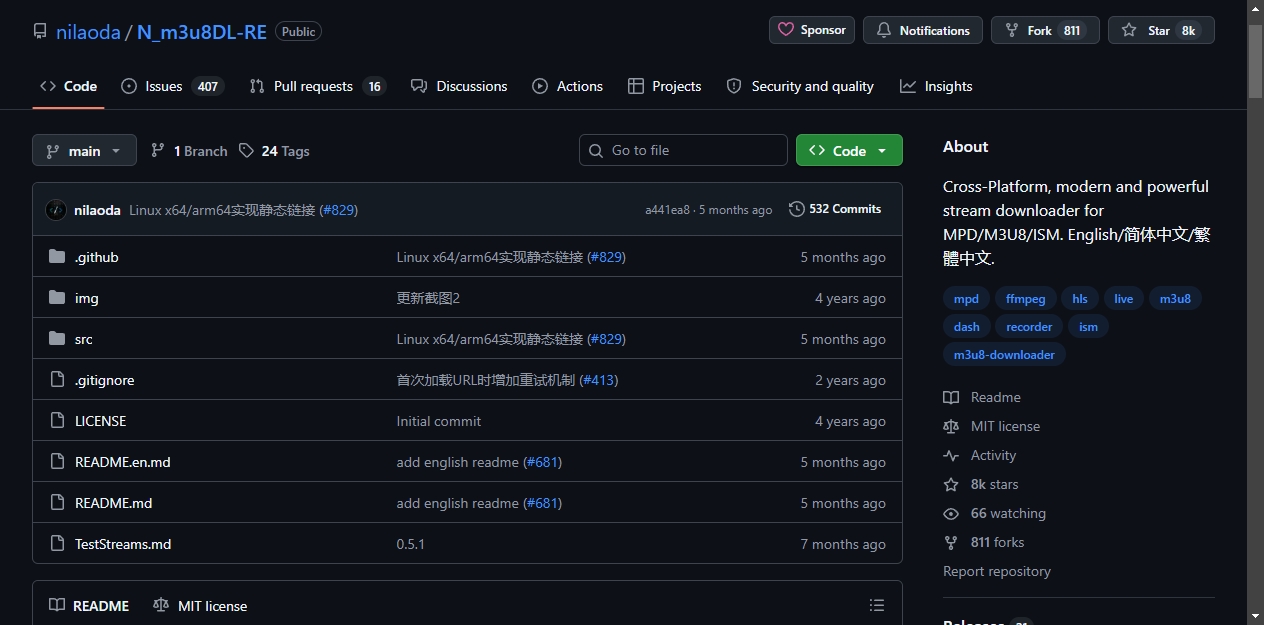
Task: Open issue #413 link in .gitignore row
Action: pos(599,380)
